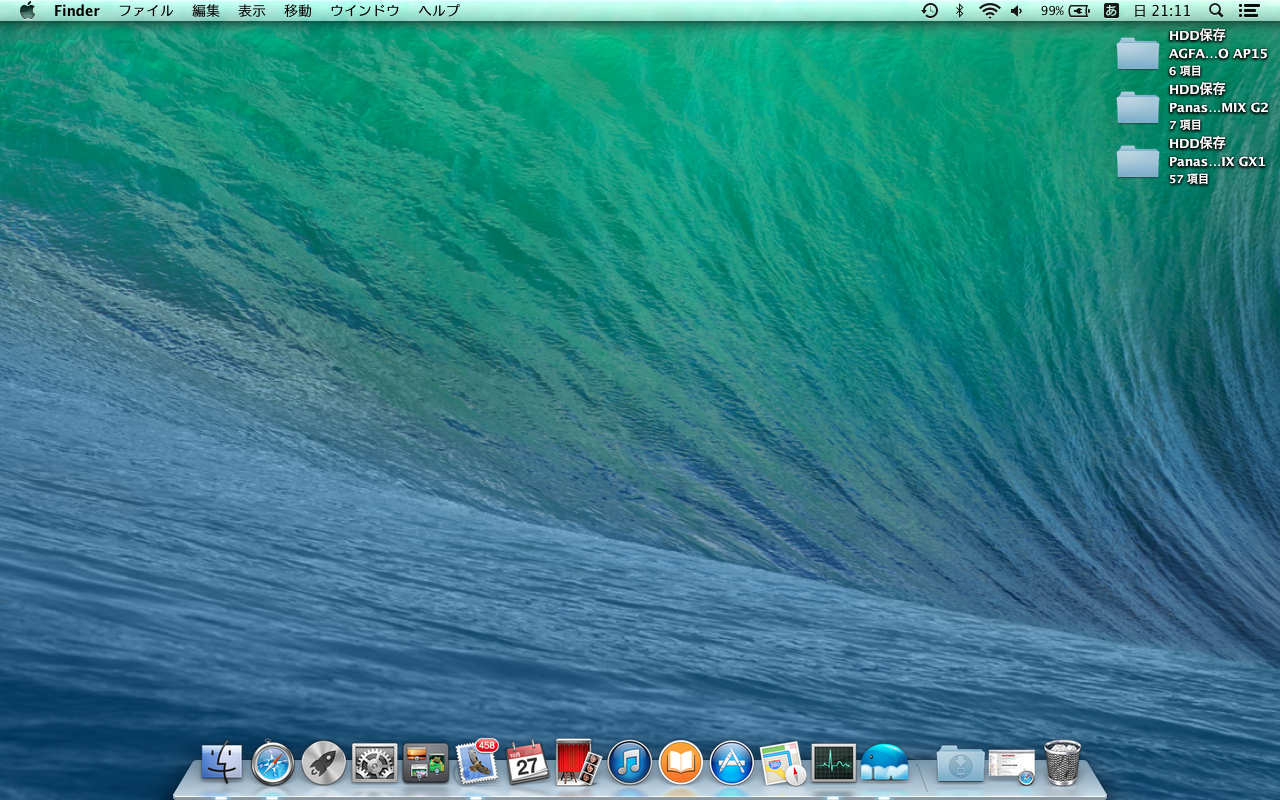Launch Launchpad via the rocket icon
The width and height of the screenshot is (1280, 800).
(324, 763)
